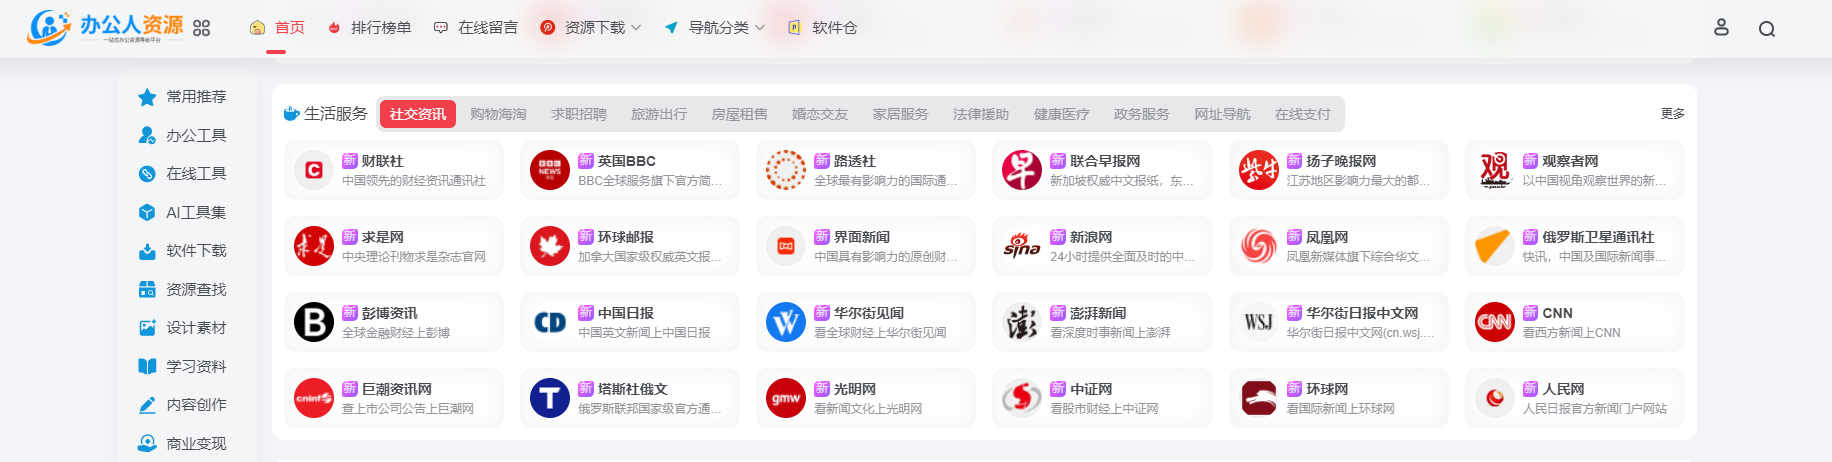Click the 俄罗斯卫星通讯社 orange icon
Screen dimensions: 1832x462
tap(1495, 246)
